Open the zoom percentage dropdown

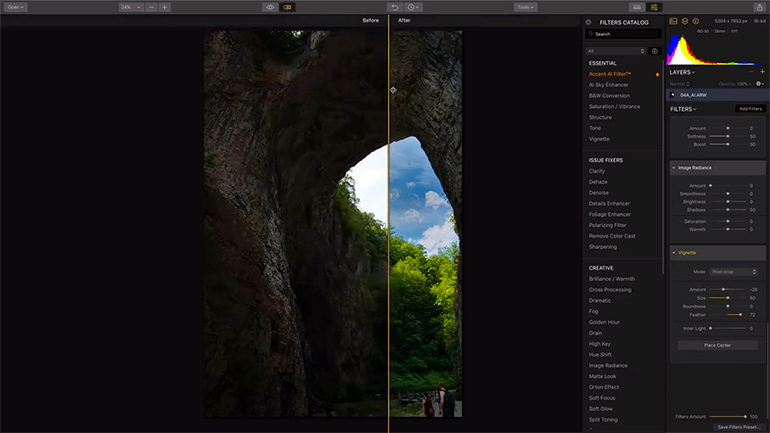click(x=129, y=7)
